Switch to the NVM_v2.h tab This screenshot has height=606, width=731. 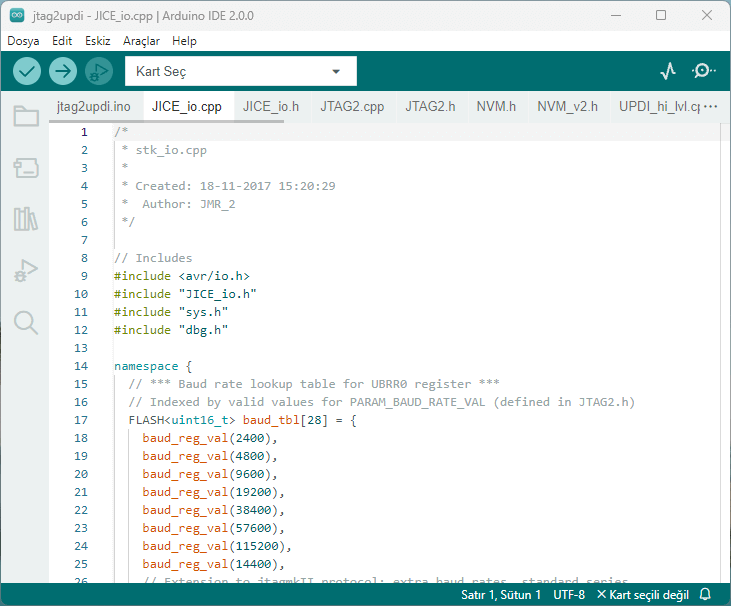[567, 107]
